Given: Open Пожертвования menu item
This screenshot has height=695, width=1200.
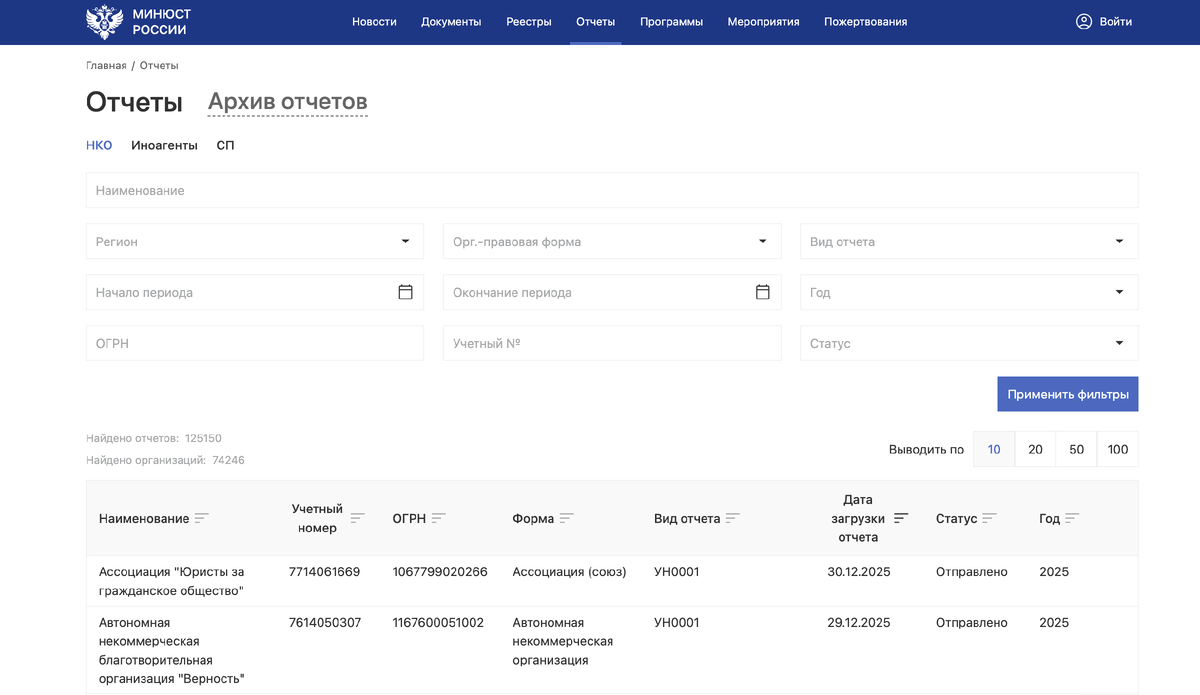Looking at the screenshot, I should 865,22.
